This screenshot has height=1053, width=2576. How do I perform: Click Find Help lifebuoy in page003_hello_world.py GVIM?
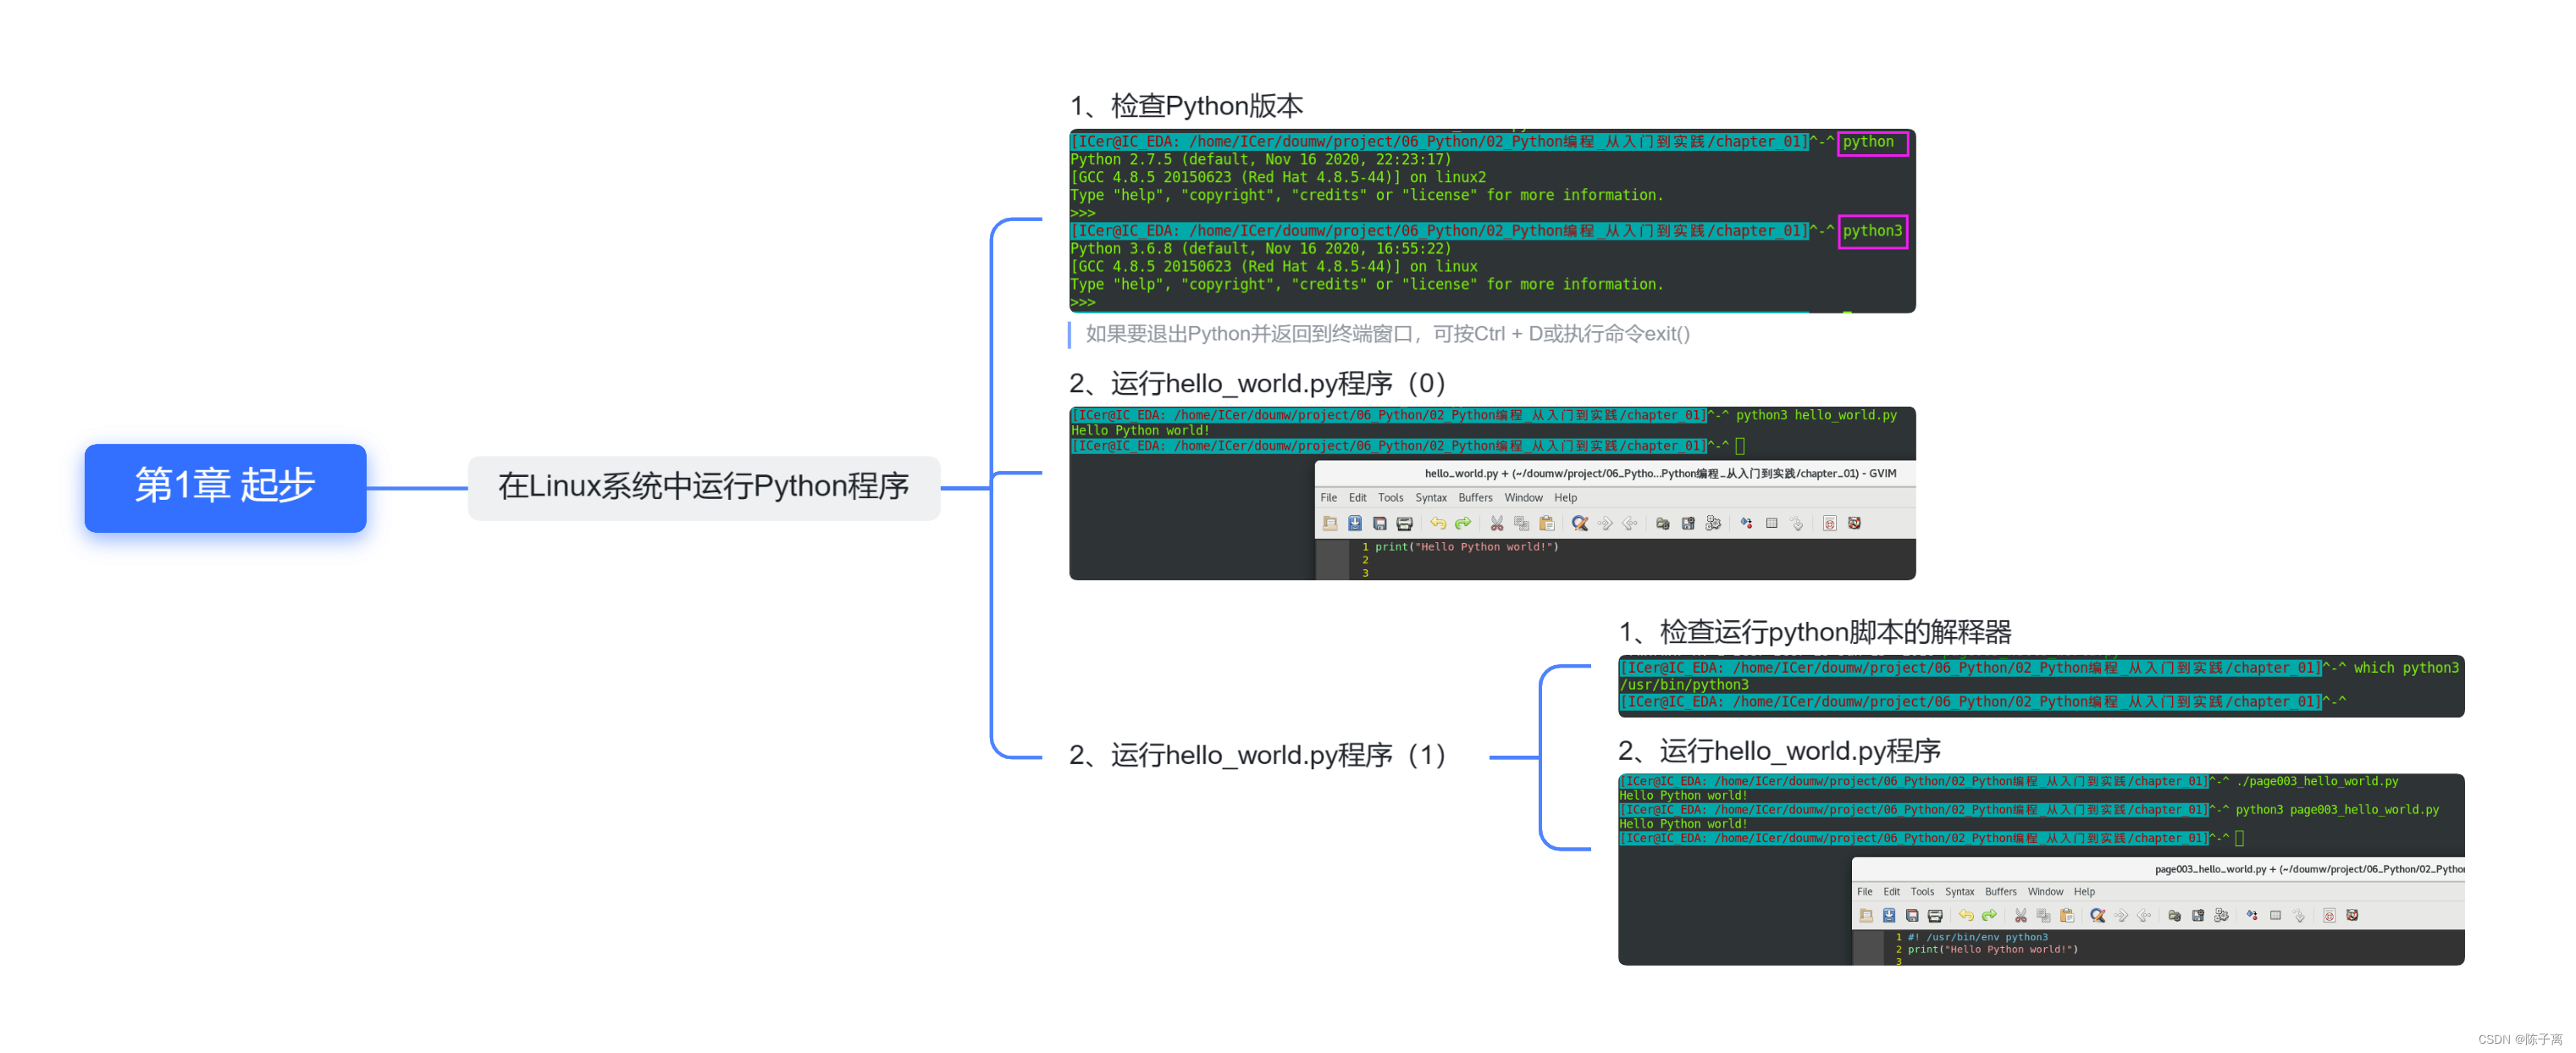click(2352, 915)
